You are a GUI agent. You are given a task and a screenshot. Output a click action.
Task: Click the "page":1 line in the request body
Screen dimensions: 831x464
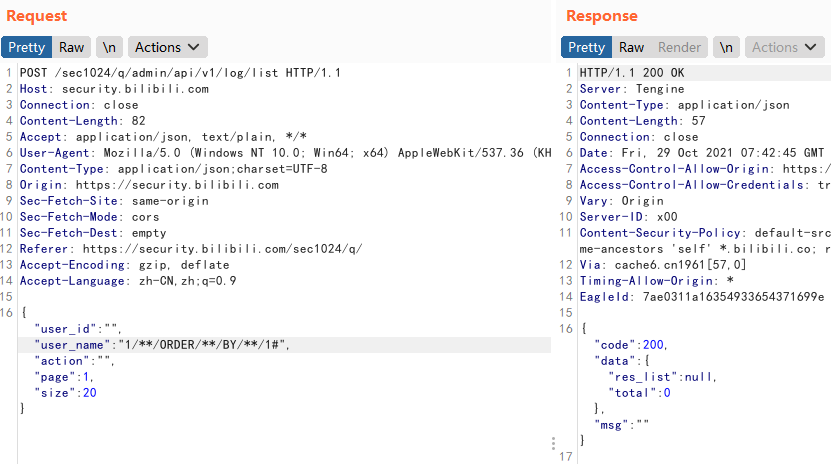click(64, 377)
